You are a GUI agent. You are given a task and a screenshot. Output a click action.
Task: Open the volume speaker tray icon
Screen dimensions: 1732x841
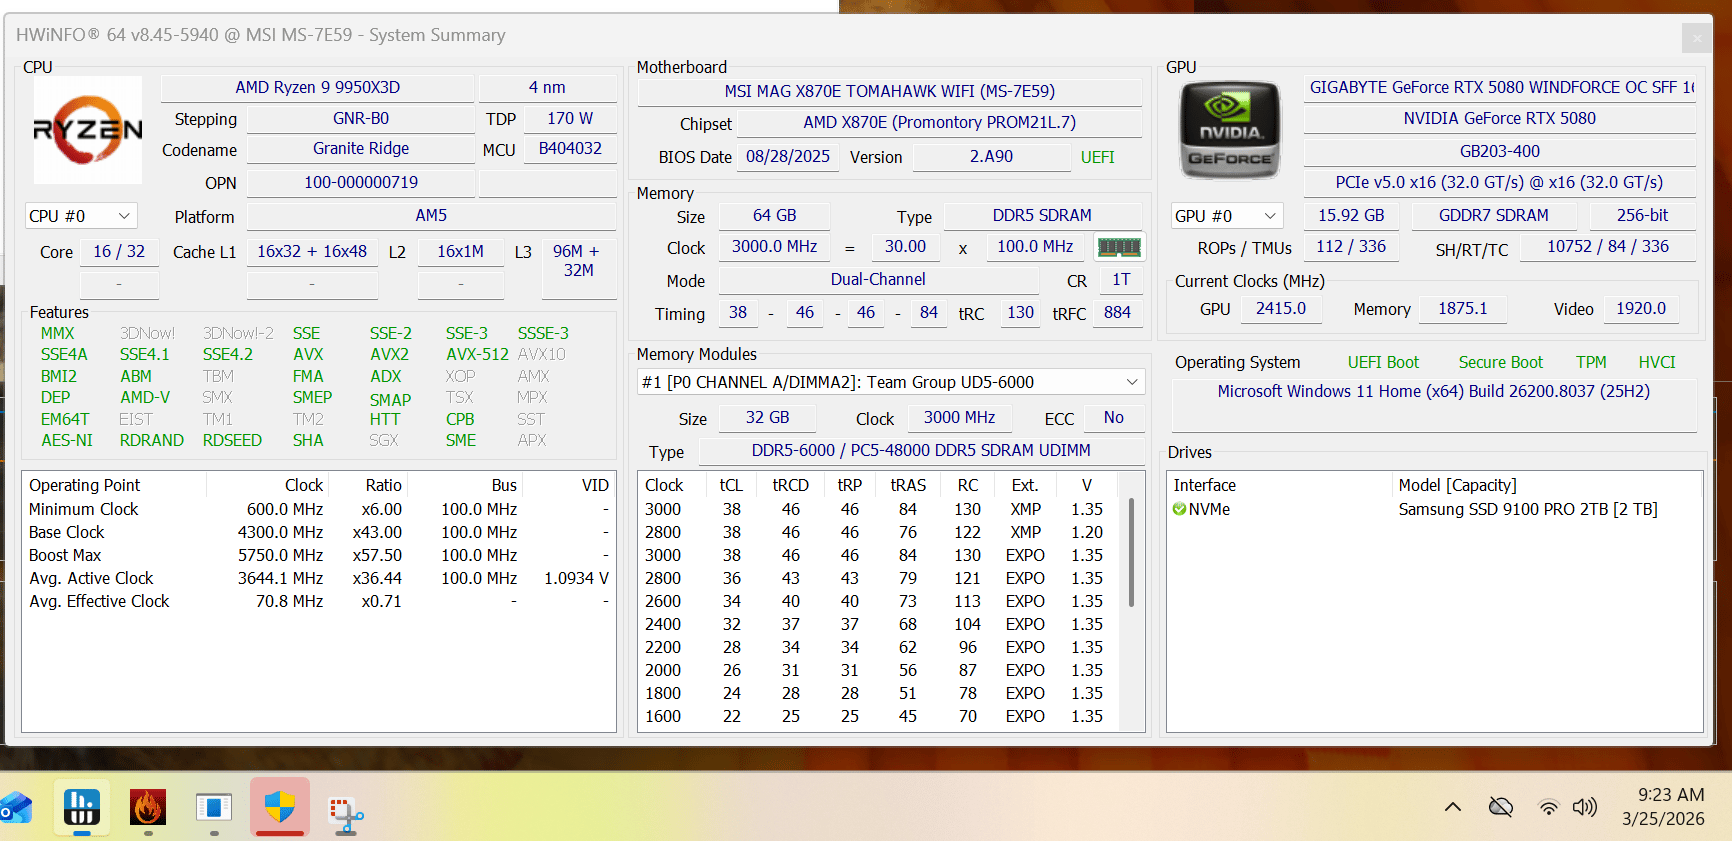pos(1585,807)
